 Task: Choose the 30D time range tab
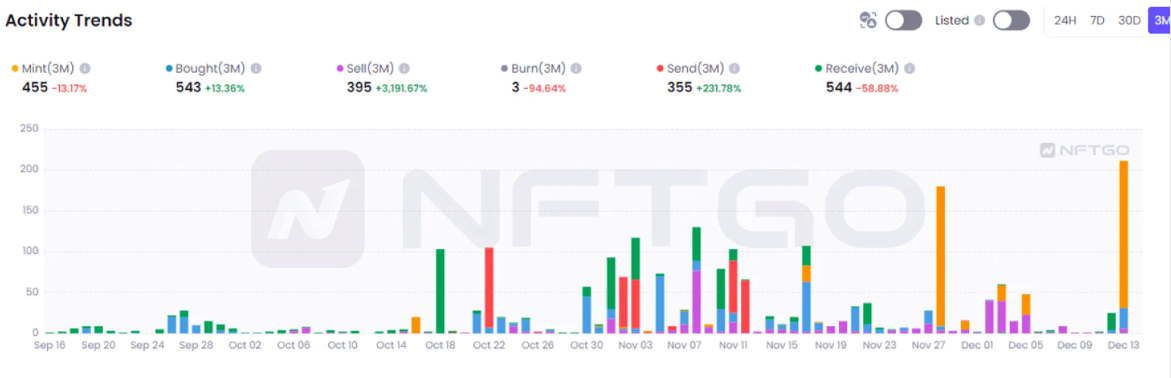pyautogui.click(x=1129, y=21)
